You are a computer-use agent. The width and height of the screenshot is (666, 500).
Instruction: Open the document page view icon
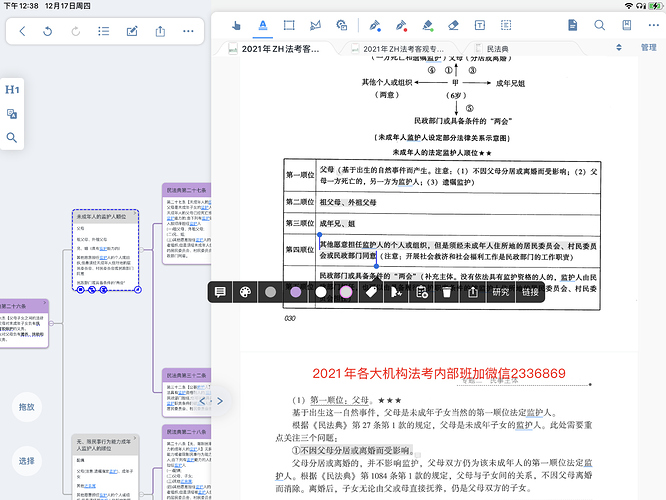coord(573,25)
